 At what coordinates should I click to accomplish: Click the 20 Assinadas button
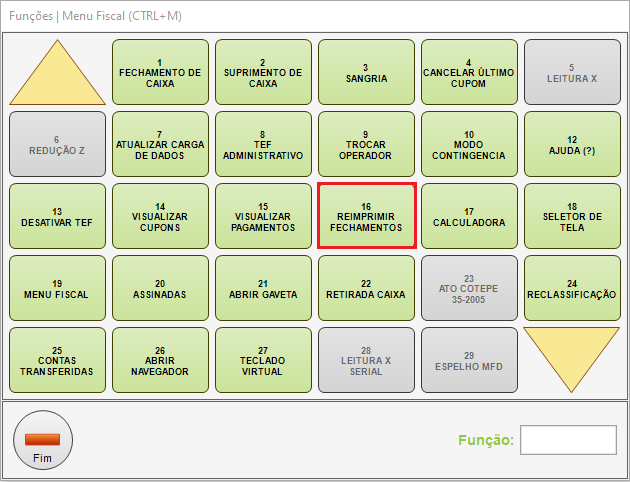(160, 288)
